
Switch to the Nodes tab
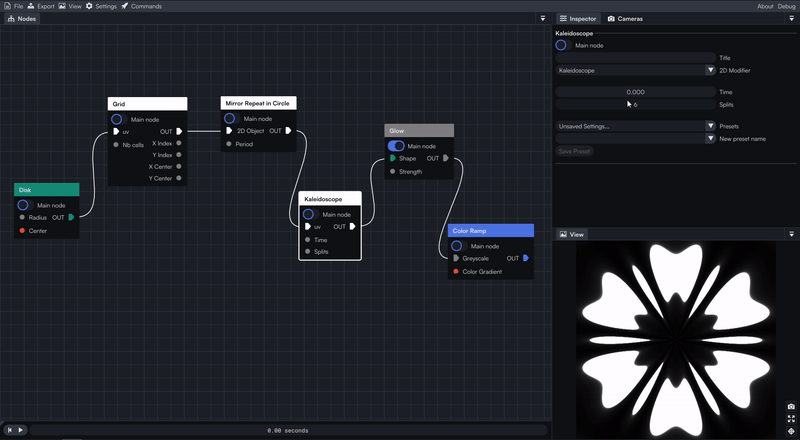point(22,18)
